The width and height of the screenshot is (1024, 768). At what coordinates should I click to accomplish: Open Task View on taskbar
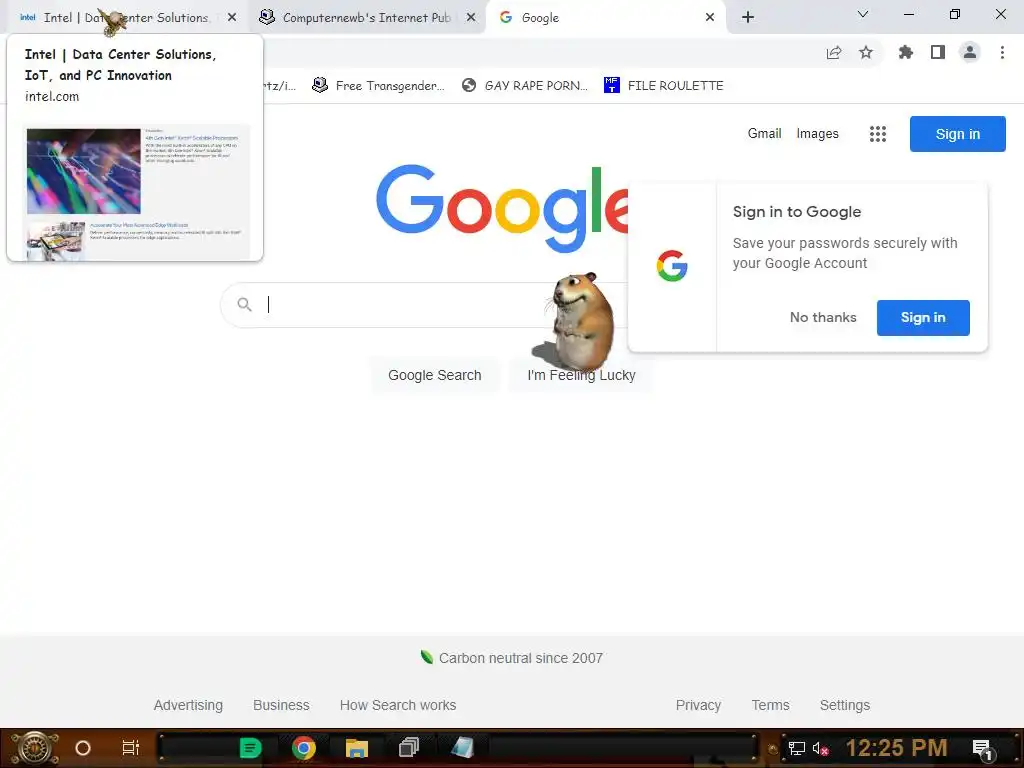point(131,748)
